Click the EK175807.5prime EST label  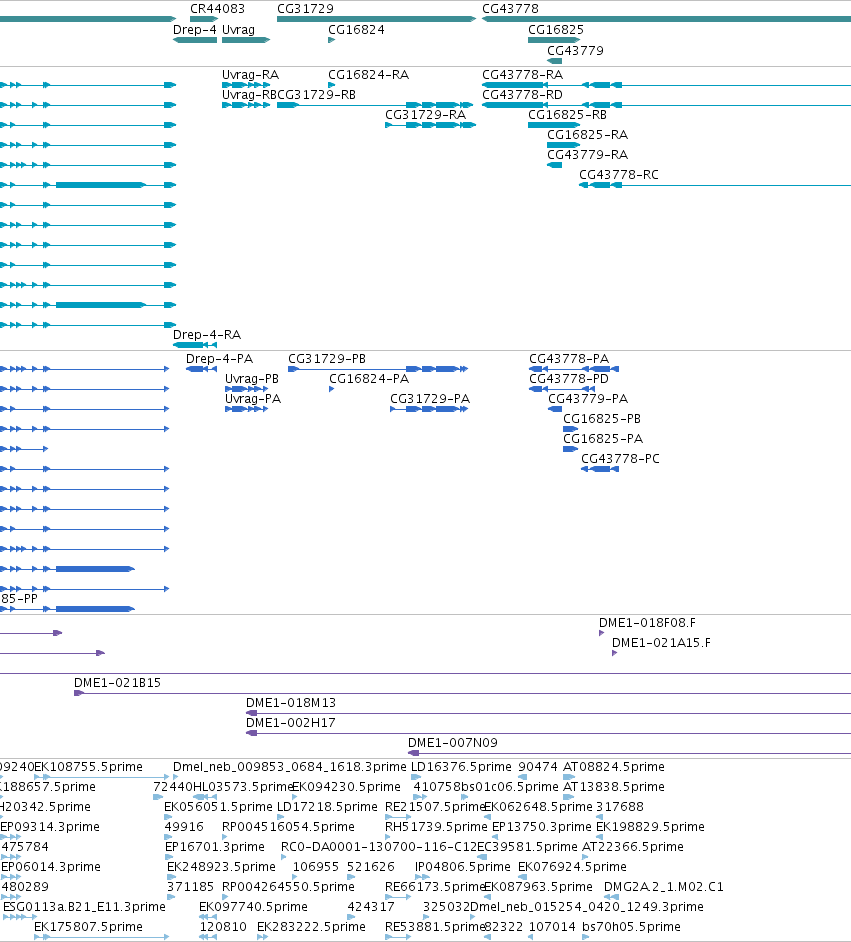(x=88, y=926)
